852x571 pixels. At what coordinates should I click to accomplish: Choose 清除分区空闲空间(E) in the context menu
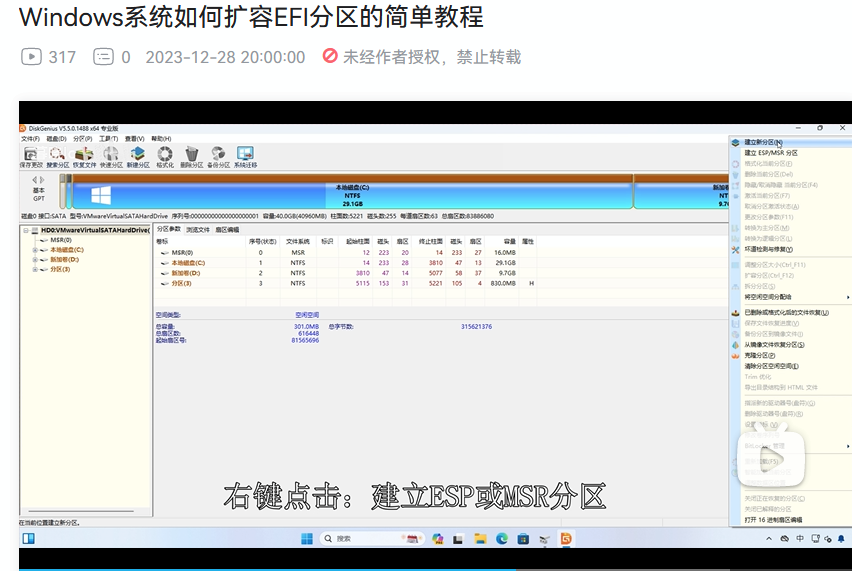tap(791, 366)
